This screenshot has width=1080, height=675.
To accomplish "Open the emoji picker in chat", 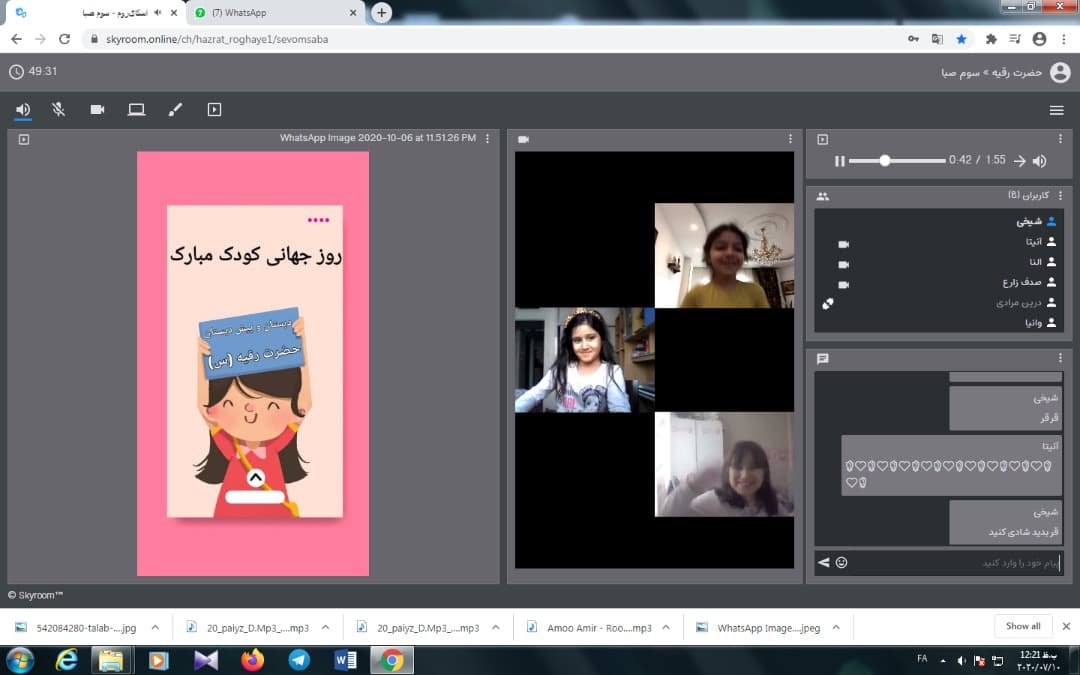I will pos(841,563).
